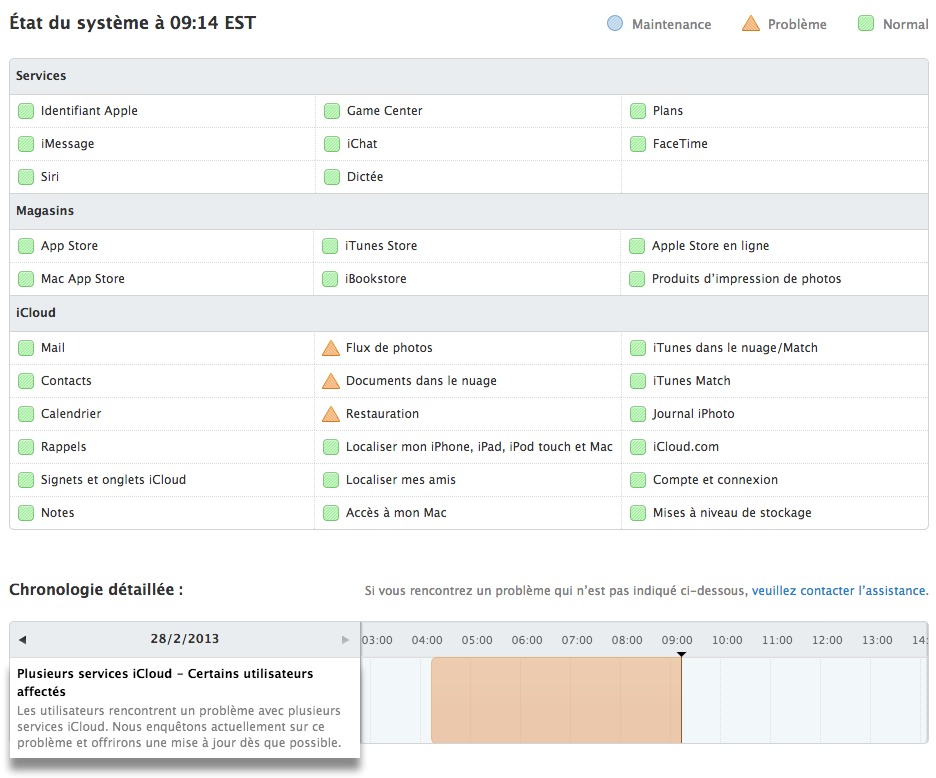Click the Restauration service label
The image size is (936, 778).
tap(383, 413)
